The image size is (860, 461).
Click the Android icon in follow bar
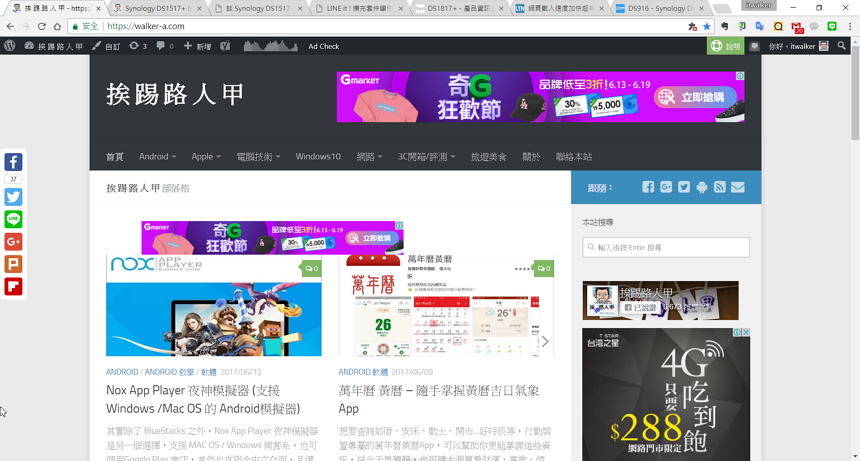point(701,187)
